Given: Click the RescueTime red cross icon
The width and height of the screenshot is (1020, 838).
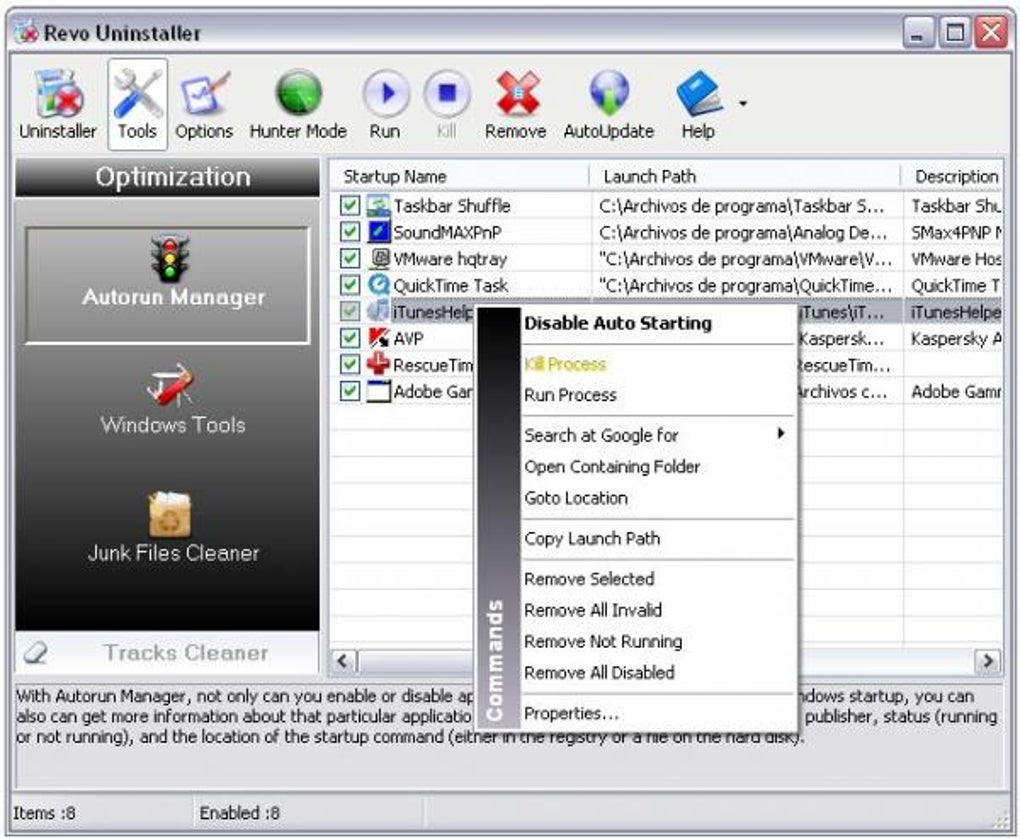Looking at the screenshot, I should pyautogui.click(x=378, y=364).
